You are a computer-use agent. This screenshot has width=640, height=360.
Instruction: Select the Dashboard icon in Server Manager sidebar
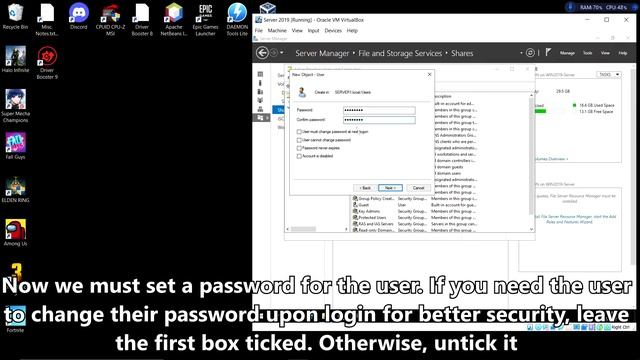pos(260,74)
